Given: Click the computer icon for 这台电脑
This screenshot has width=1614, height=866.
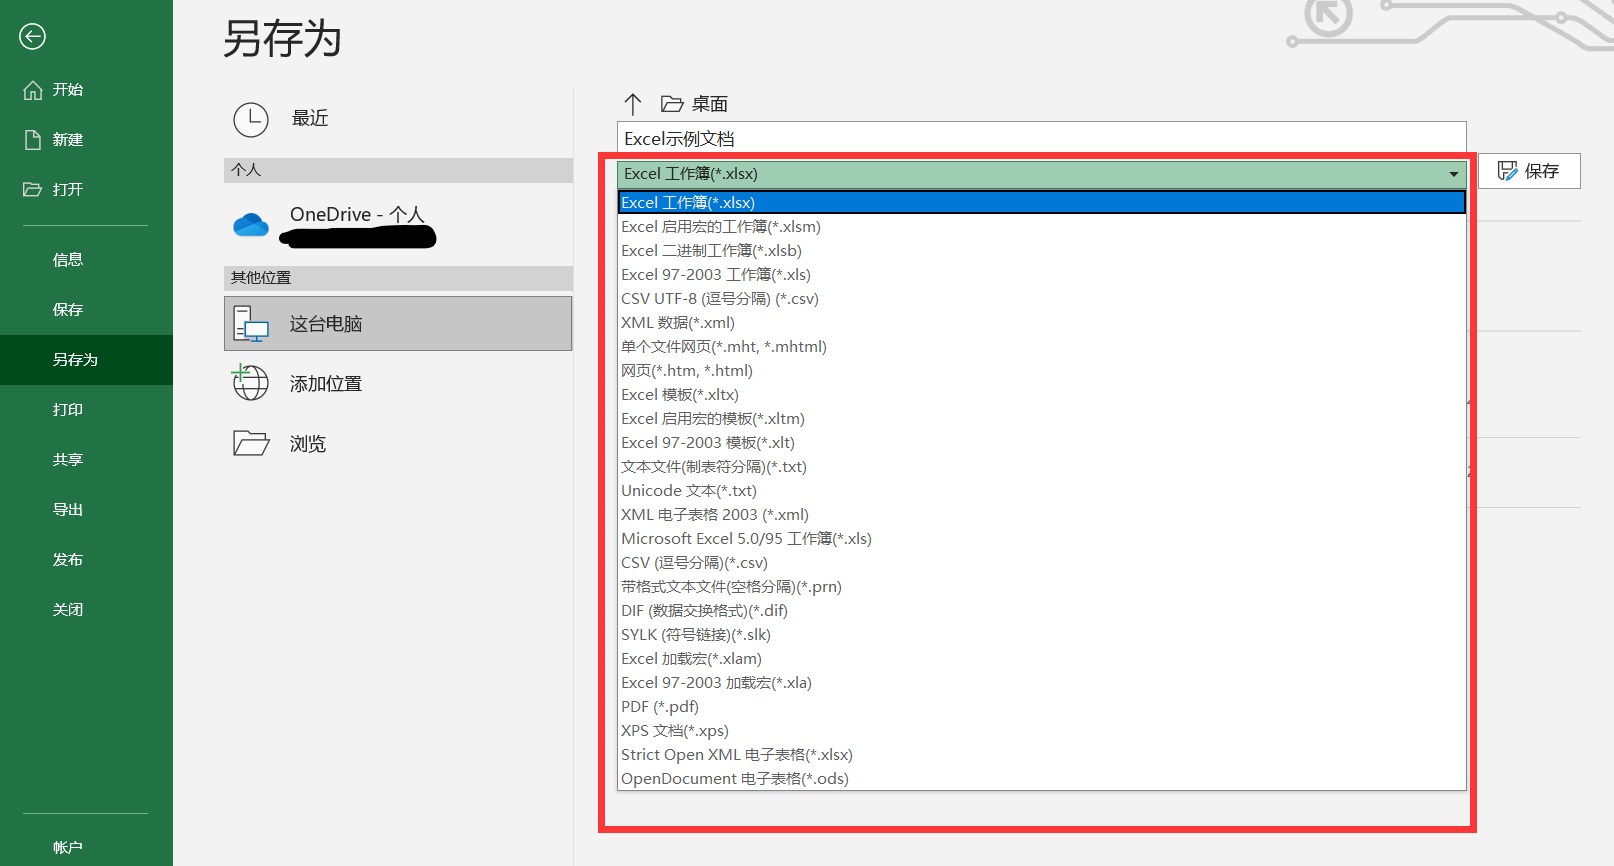Looking at the screenshot, I should coord(251,324).
